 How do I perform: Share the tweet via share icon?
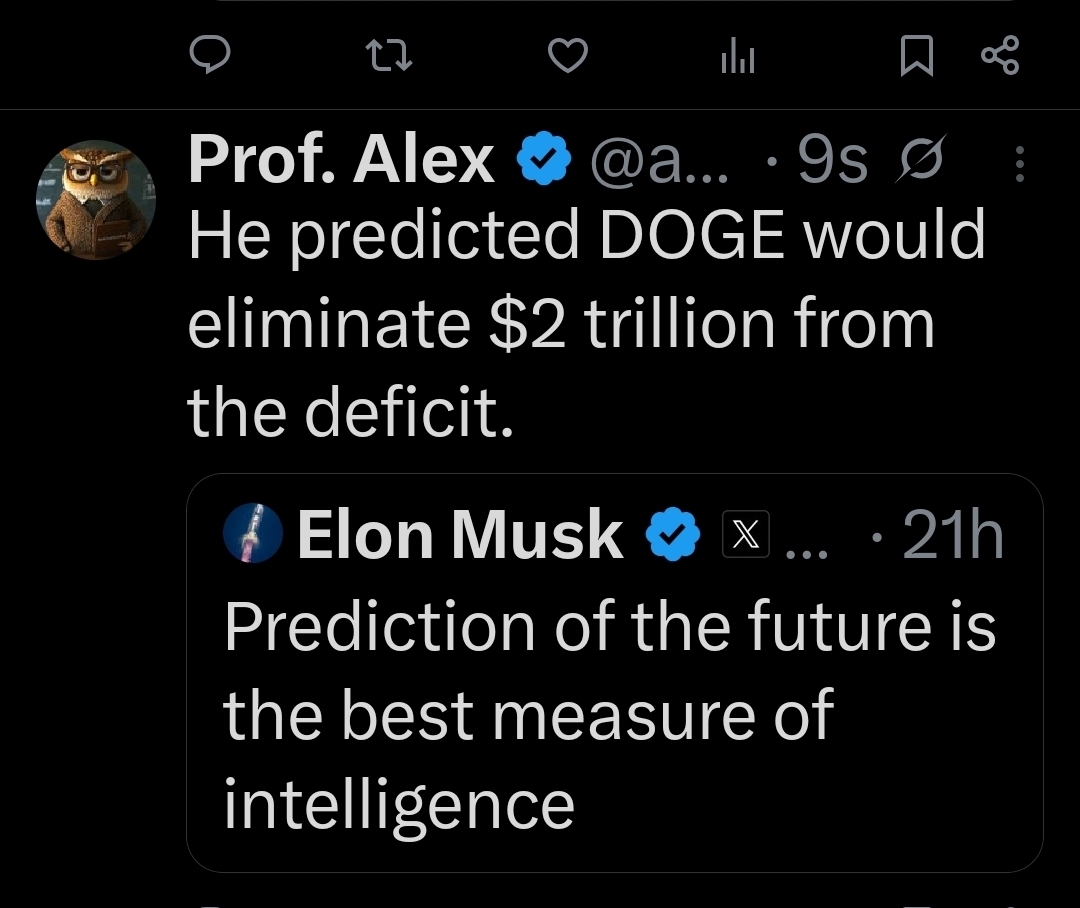[1000, 56]
